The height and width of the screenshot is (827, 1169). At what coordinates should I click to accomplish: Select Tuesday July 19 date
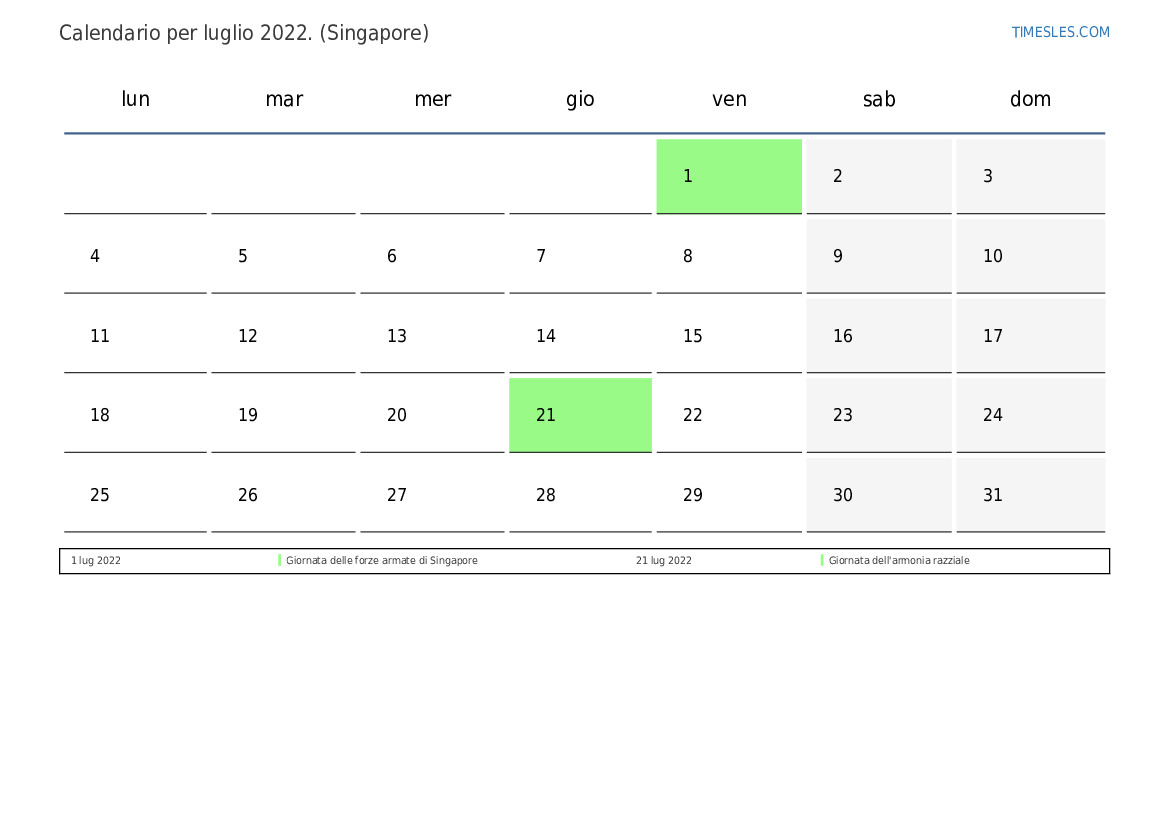pyautogui.click(x=283, y=415)
